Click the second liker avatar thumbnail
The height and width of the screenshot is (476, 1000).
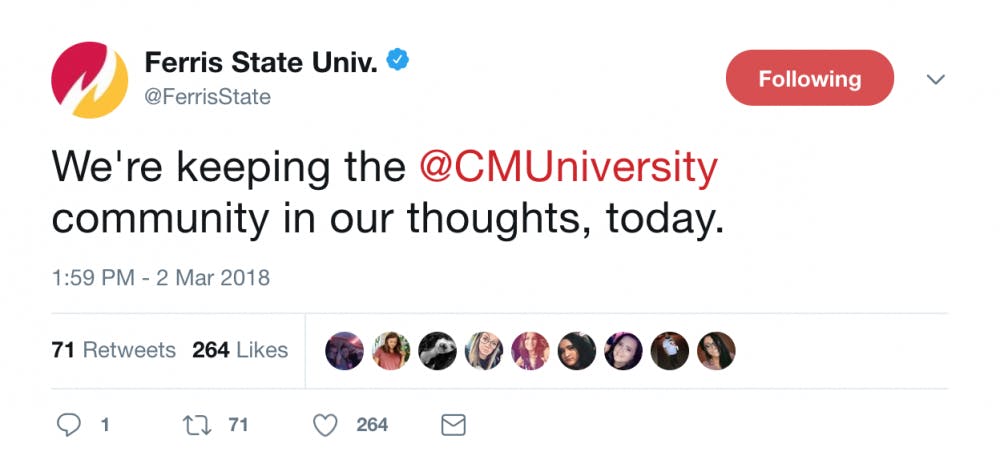(391, 351)
